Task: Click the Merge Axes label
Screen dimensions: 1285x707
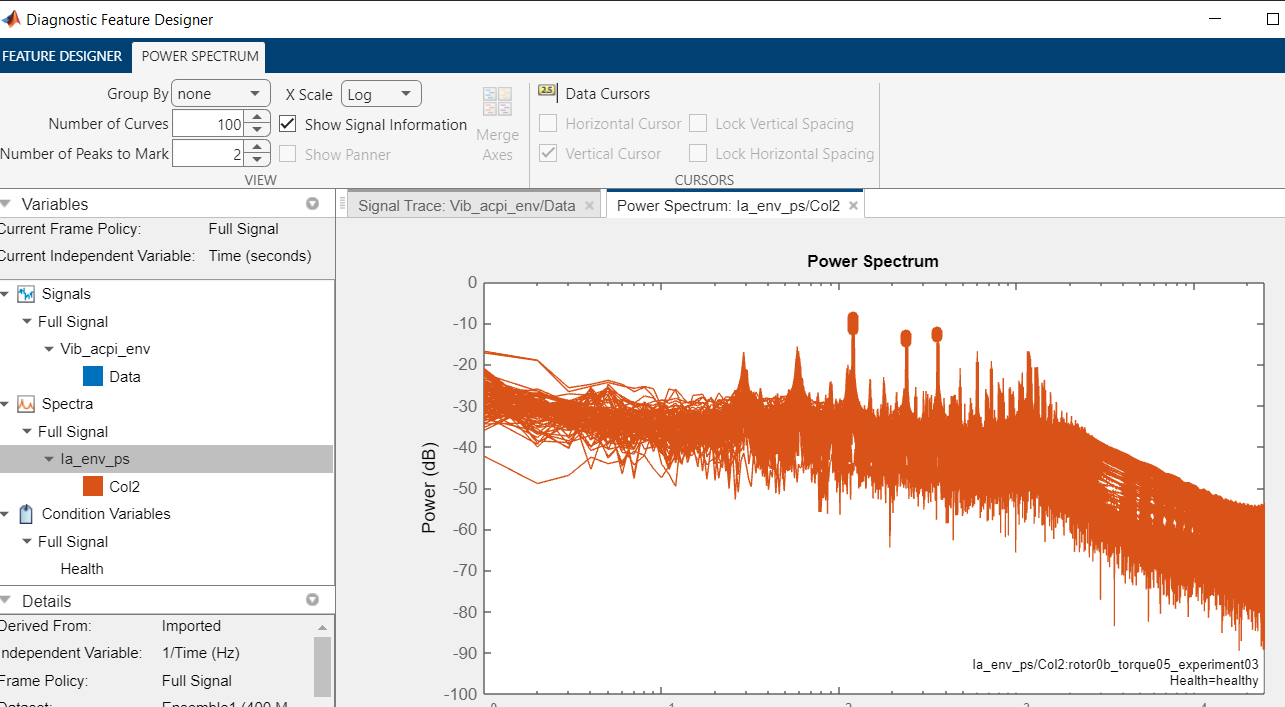Action: click(x=497, y=145)
